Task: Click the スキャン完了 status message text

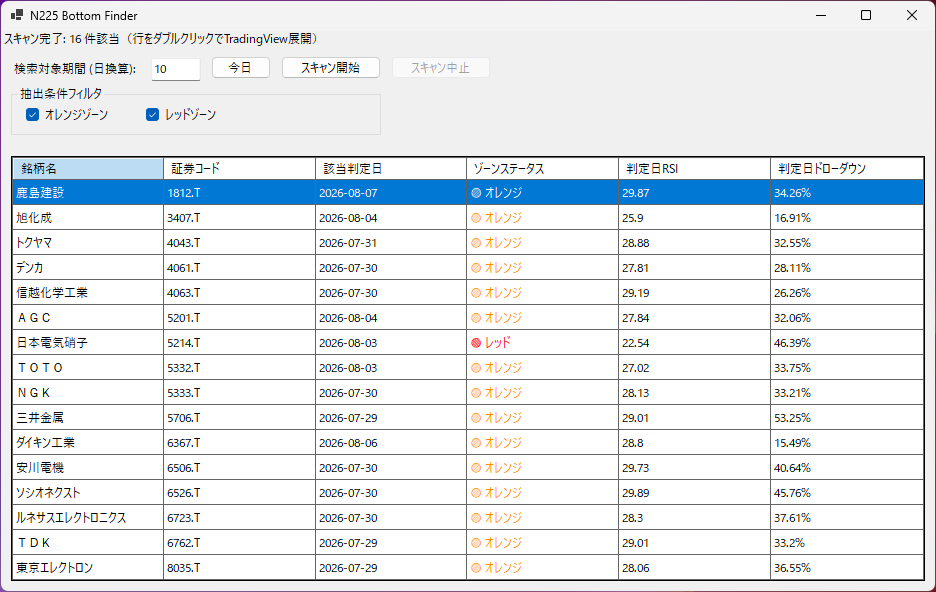Action: [164, 39]
